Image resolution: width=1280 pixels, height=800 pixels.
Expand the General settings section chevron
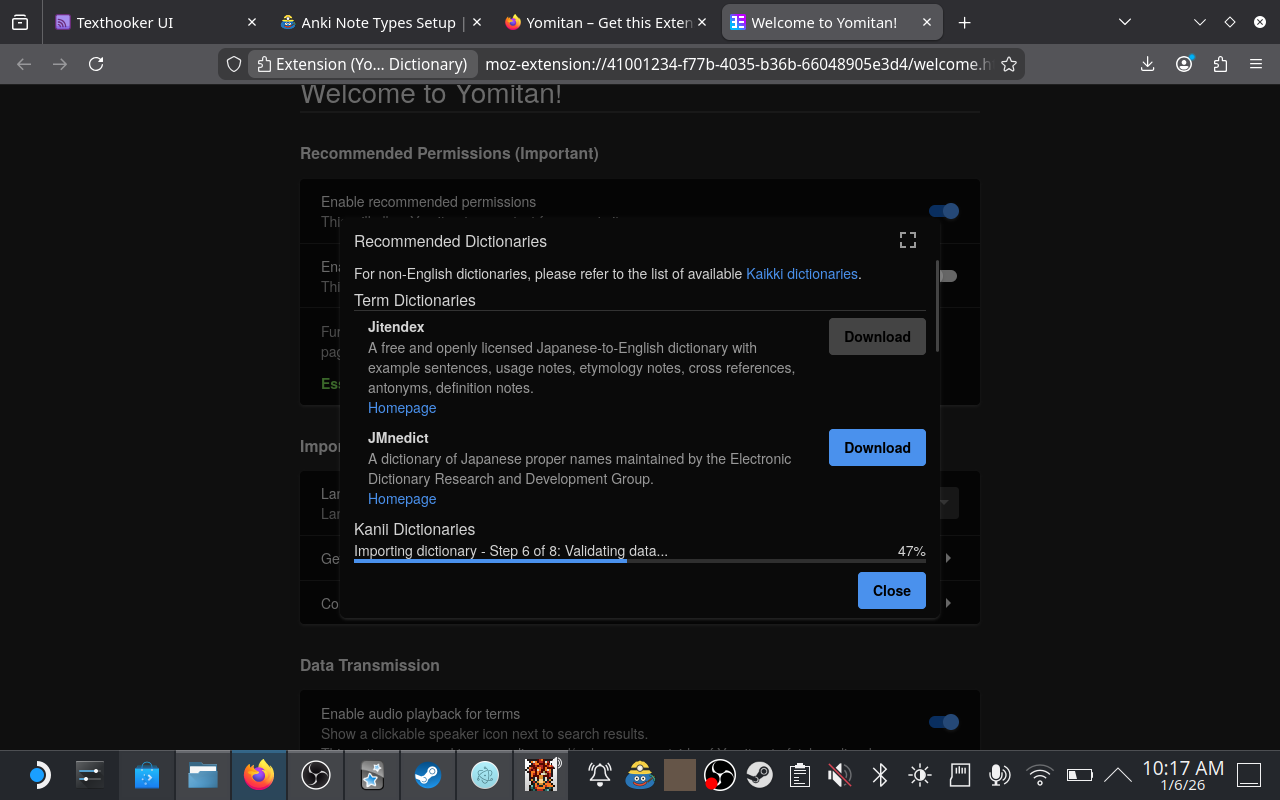click(x=946, y=558)
